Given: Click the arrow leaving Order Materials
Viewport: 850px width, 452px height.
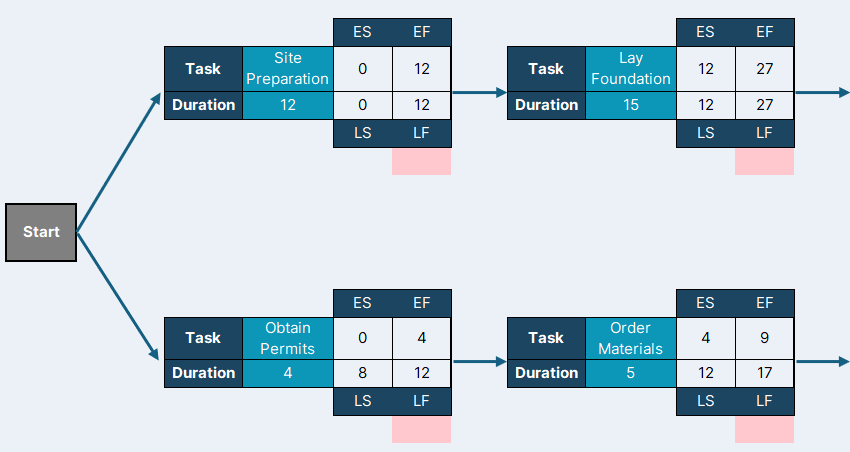Looking at the screenshot, I should 822,361.
